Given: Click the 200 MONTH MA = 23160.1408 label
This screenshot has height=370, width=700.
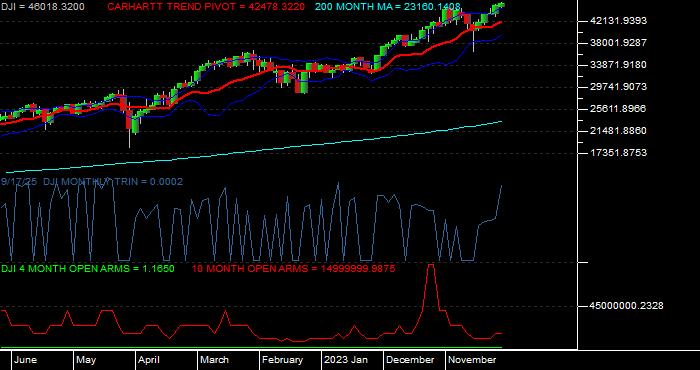Looking at the screenshot, I should pyautogui.click(x=388, y=7).
